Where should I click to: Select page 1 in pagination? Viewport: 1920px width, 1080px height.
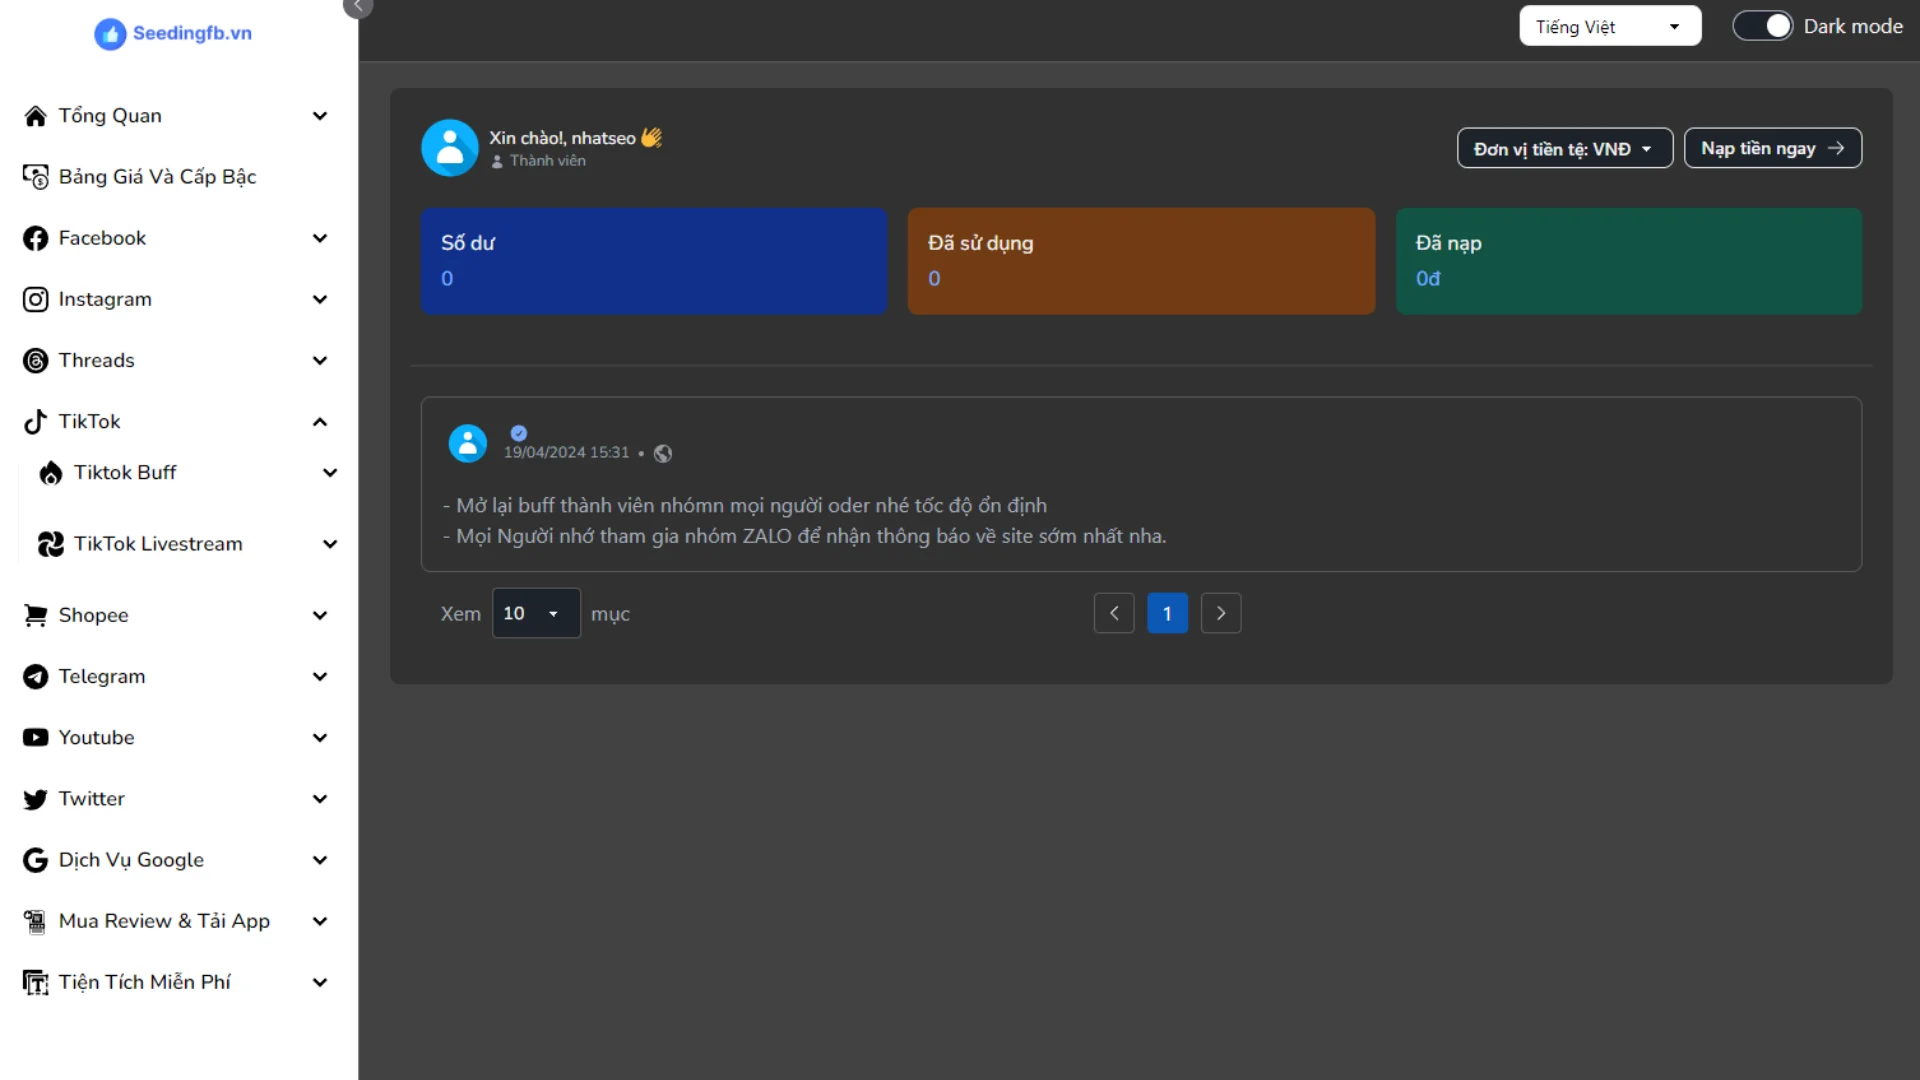pyautogui.click(x=1167, y=613)
